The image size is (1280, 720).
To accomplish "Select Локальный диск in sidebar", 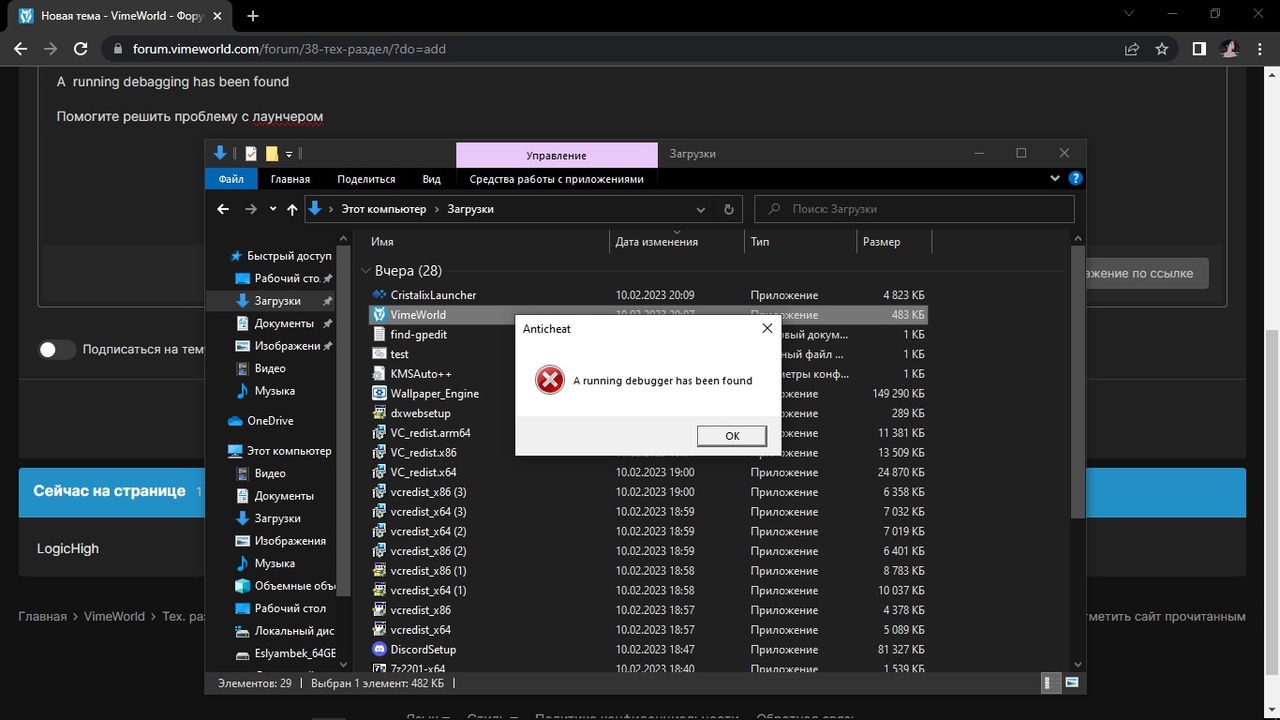I will pyautogui.click(x=284, y=631).
